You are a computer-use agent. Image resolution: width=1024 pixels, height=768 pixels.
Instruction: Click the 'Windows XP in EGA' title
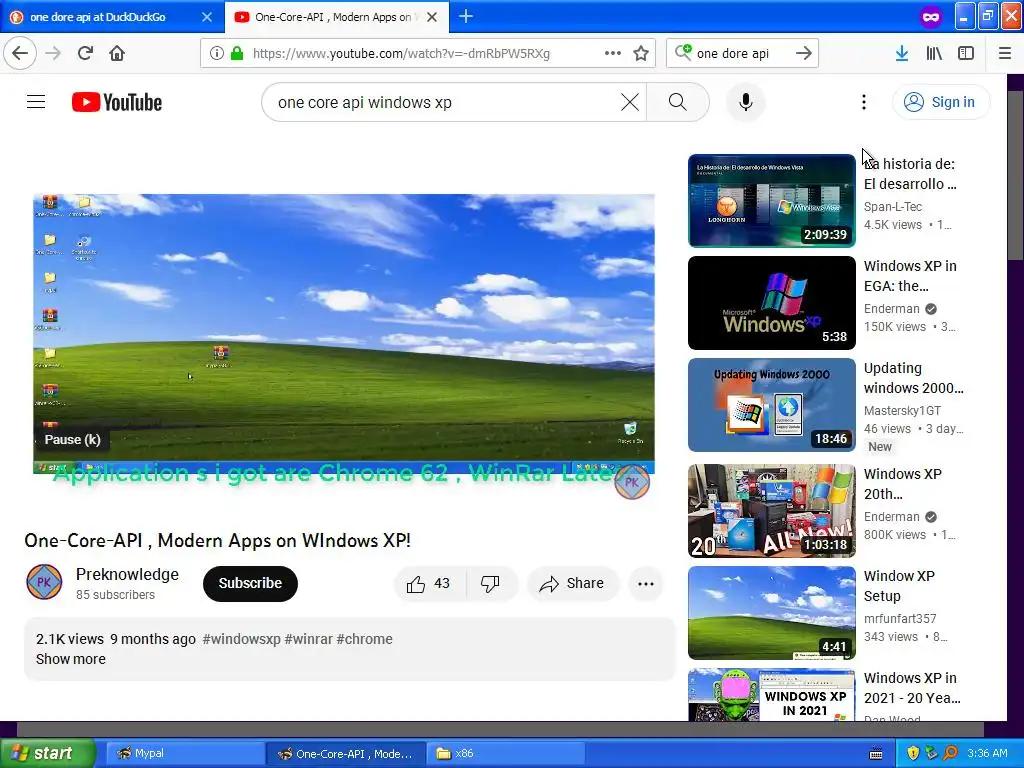tap(910, 276)
